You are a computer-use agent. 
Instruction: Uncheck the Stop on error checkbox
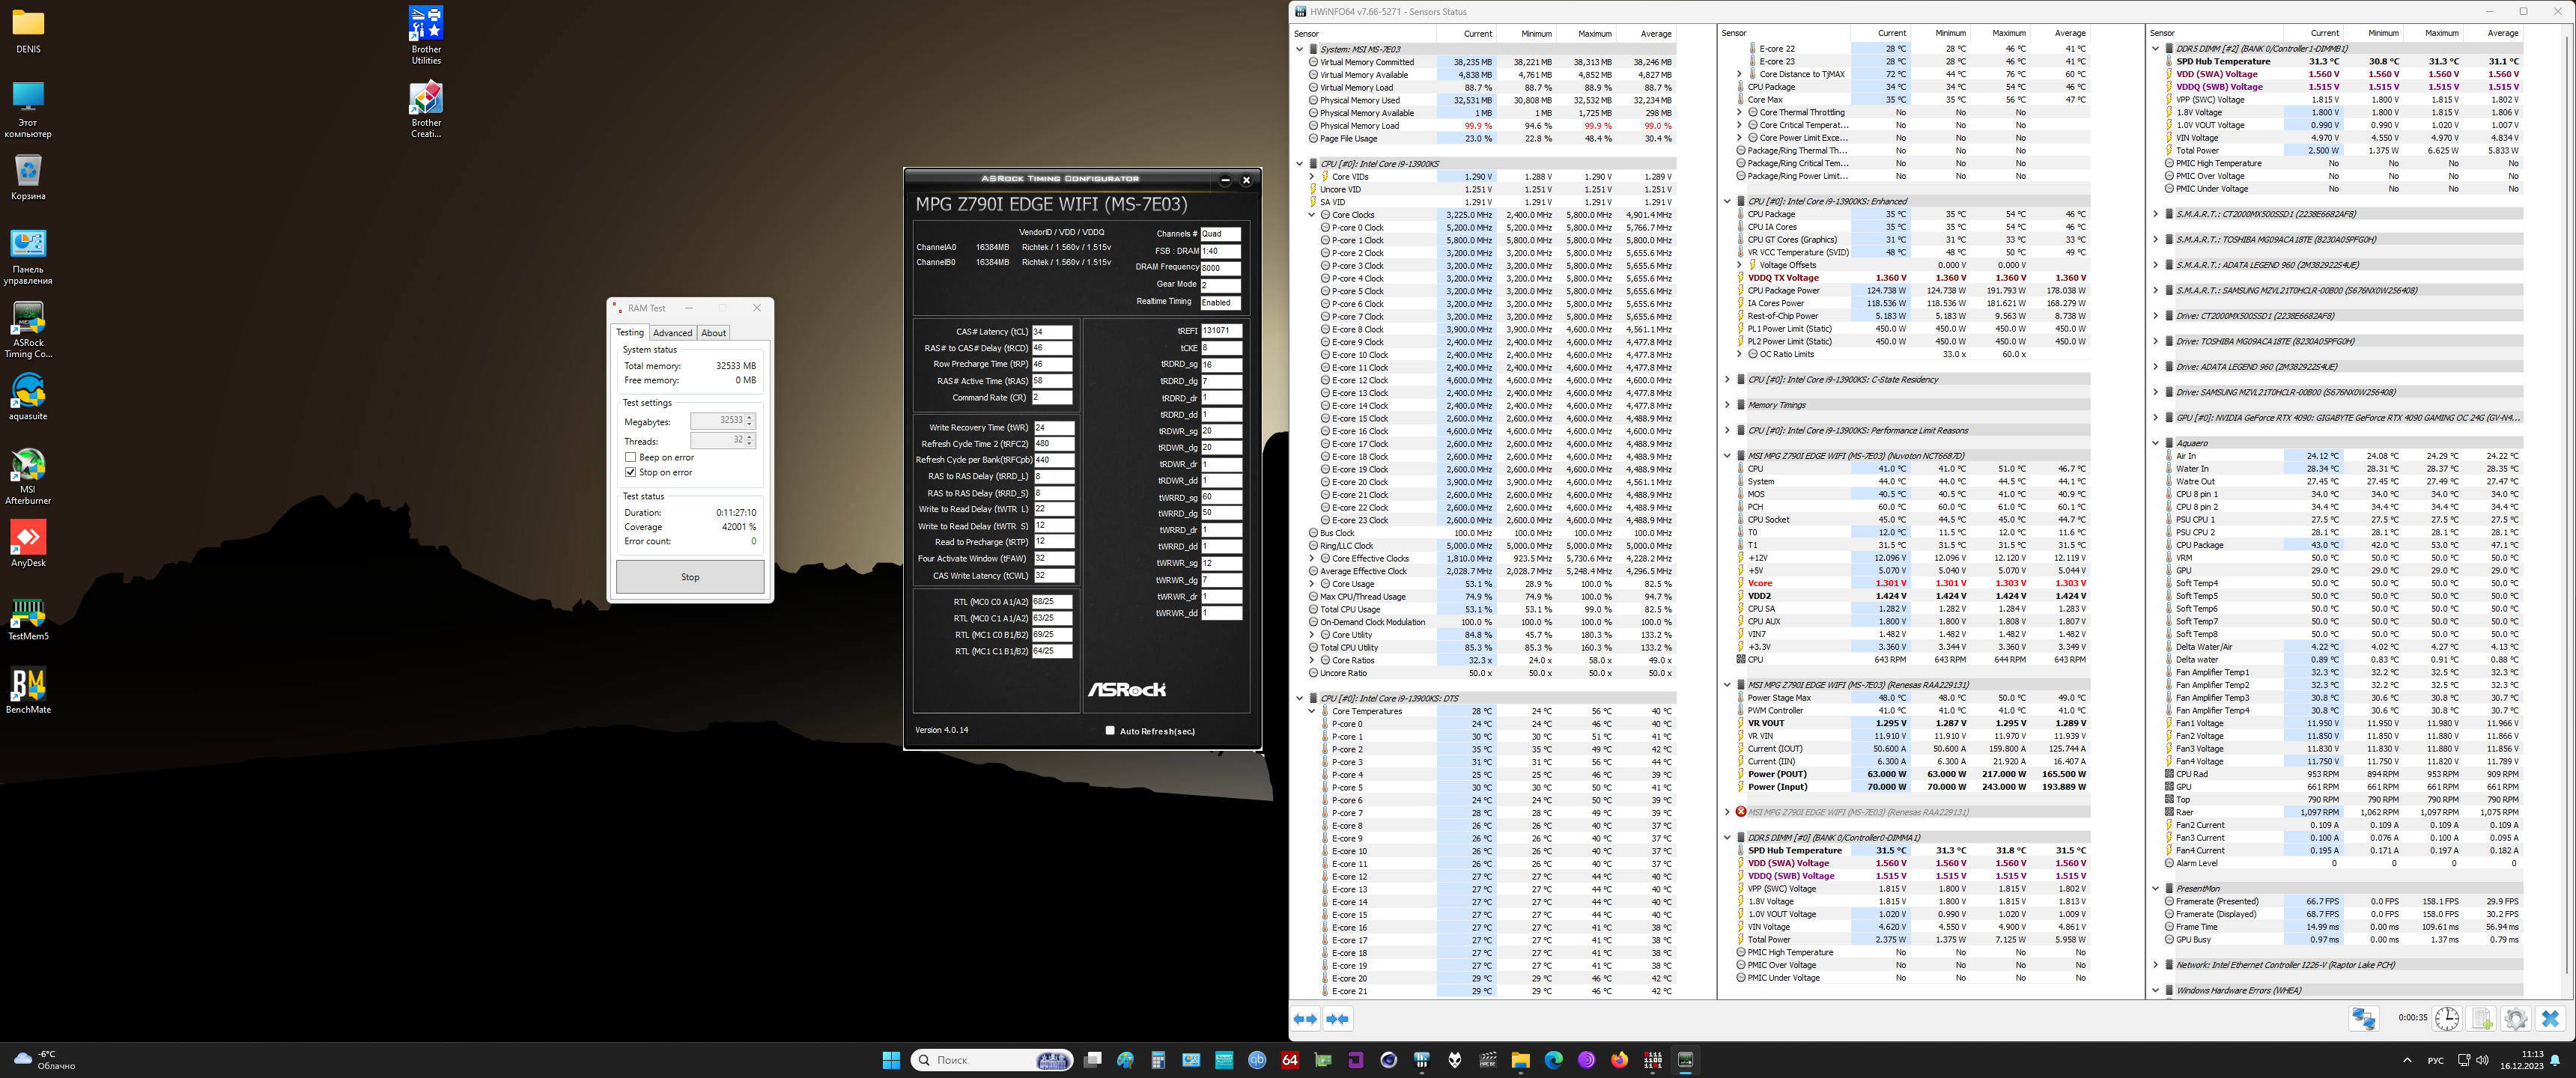click(x=631, y=472)
